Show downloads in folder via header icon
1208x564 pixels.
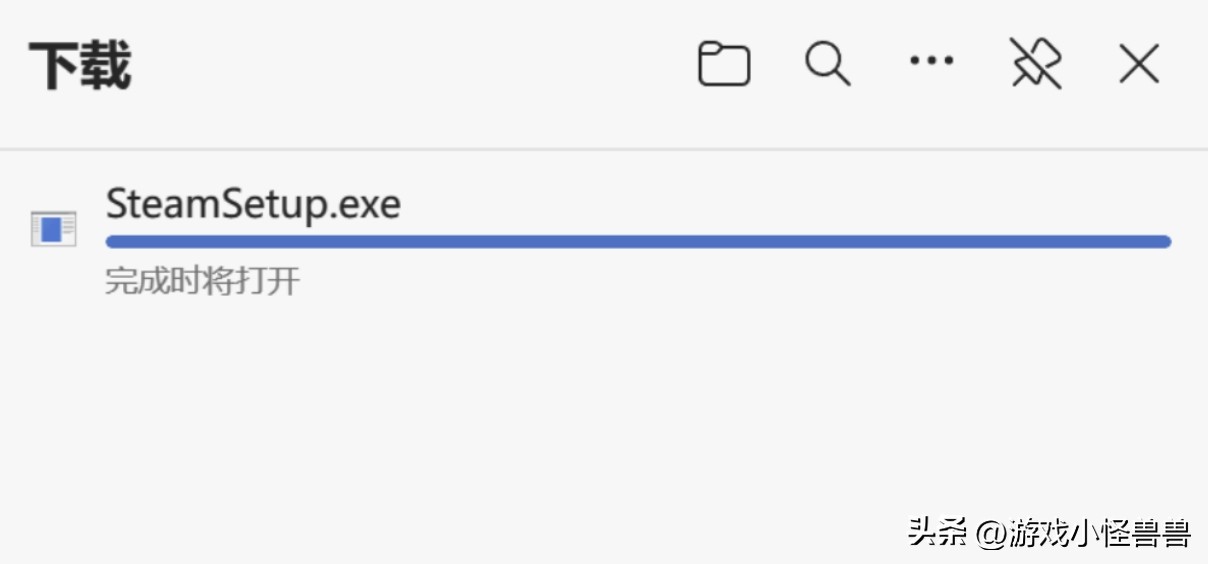click(x=724, y=65)
